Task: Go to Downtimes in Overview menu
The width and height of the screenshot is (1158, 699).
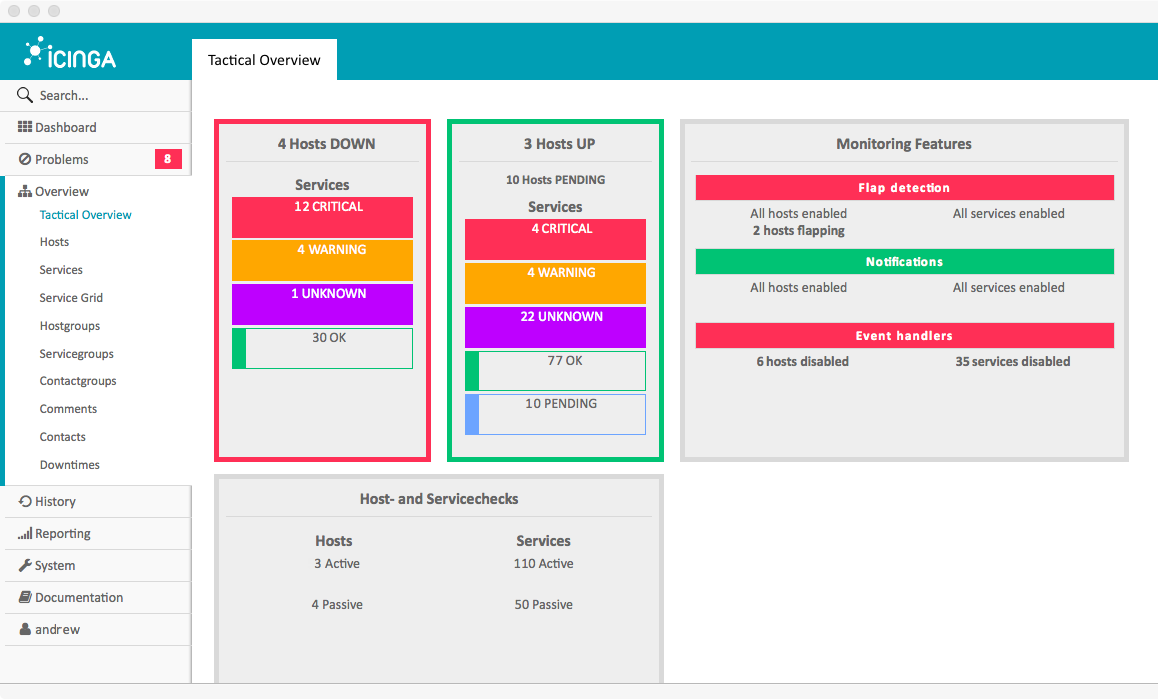Action: click(69, 465)
